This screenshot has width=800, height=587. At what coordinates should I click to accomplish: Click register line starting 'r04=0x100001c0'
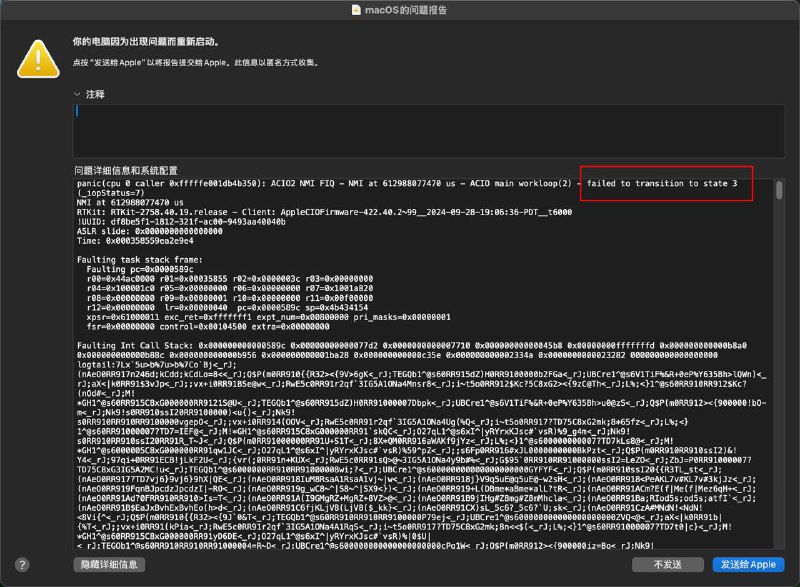230,288
